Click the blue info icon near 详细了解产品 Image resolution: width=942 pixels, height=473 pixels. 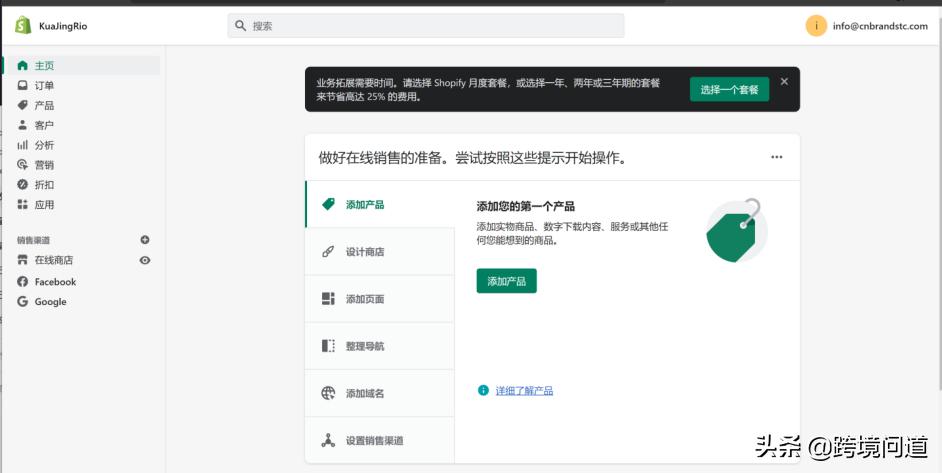[x=483, y=391]
